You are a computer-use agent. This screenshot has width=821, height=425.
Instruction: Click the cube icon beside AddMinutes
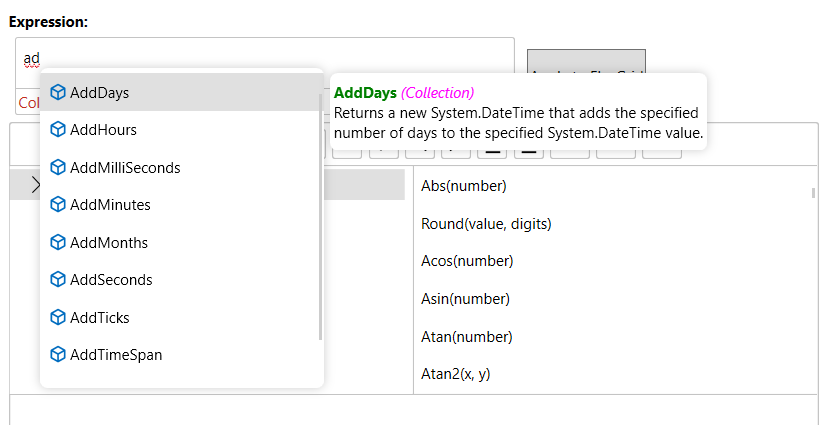pos(58,205)
